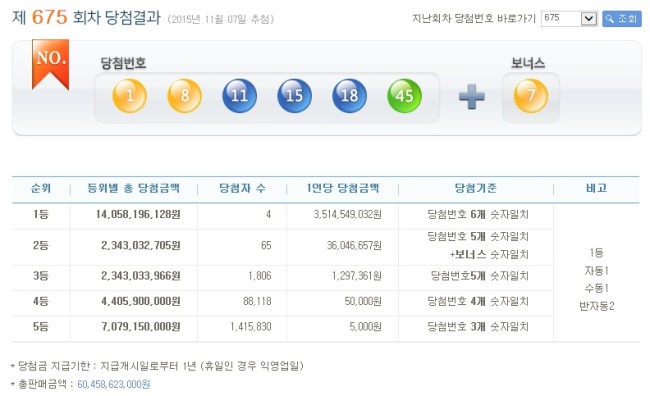This screenshot has width=650, height=396.
Task: Click the yellow ball number 8
Action: (x=184, y=96)
